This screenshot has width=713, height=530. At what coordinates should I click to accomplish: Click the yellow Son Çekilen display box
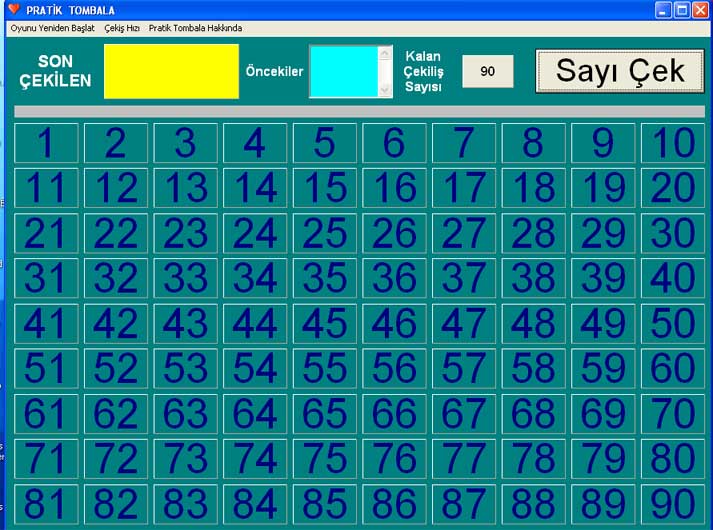point(171,71)
